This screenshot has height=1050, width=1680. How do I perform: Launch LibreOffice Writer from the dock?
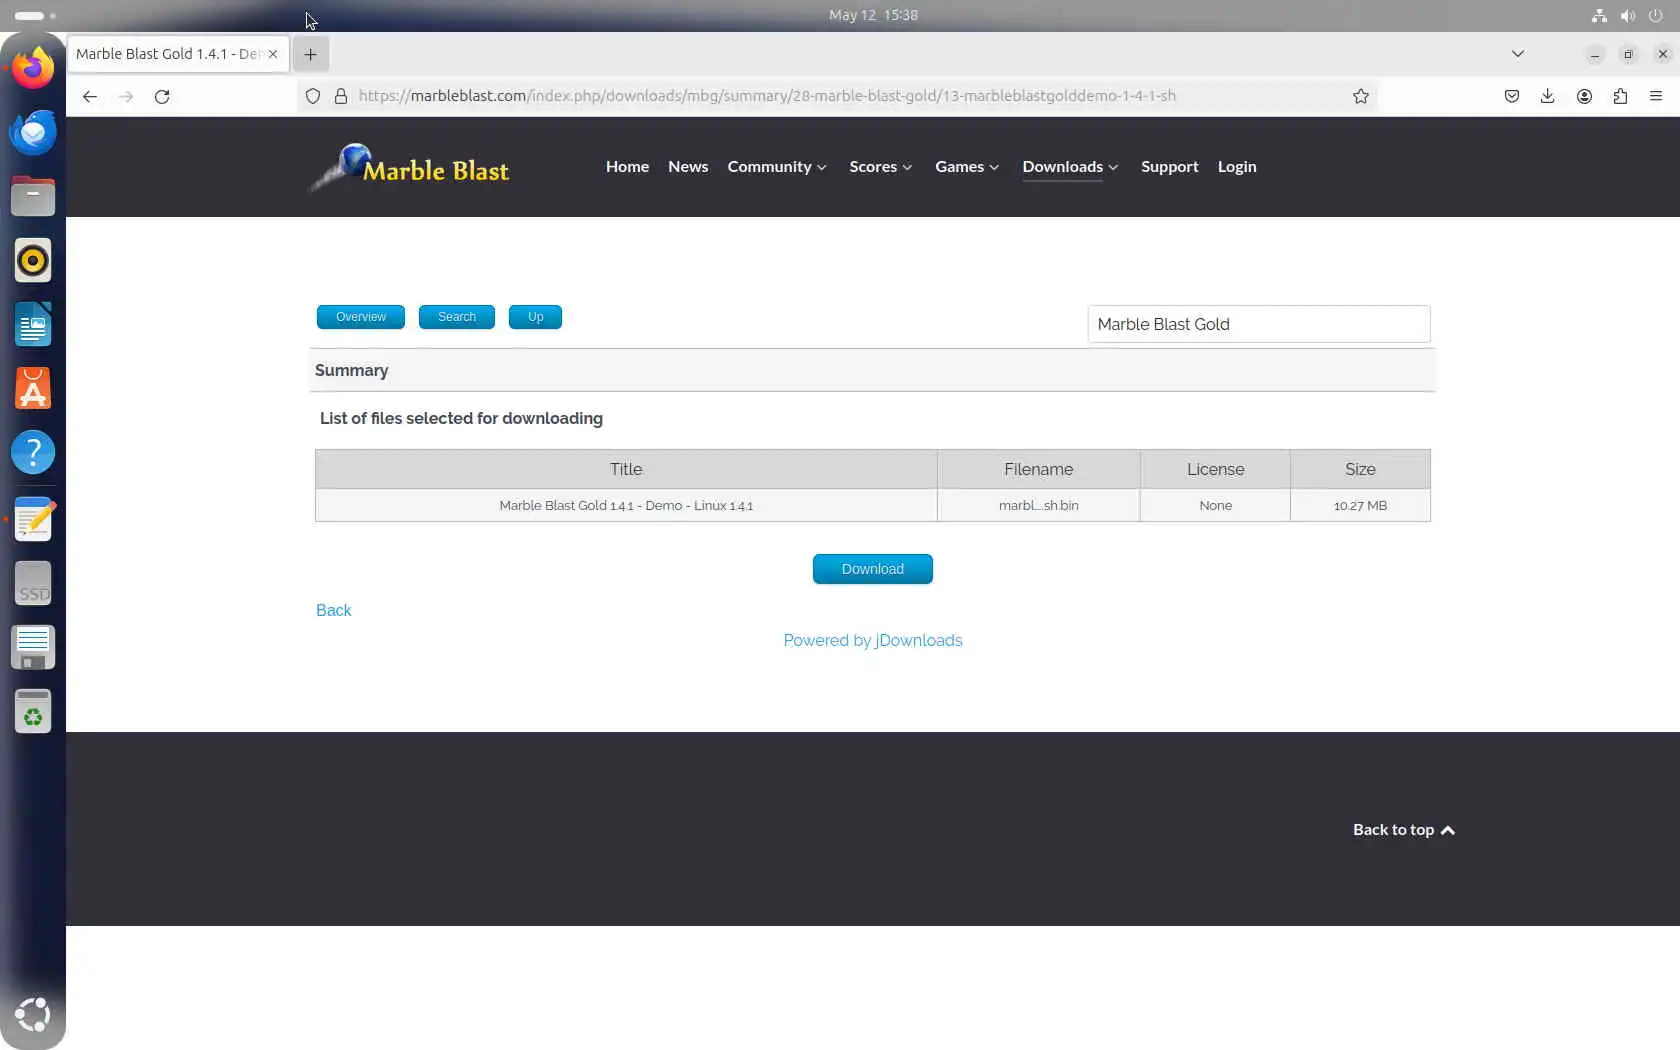tap(33, 324)
